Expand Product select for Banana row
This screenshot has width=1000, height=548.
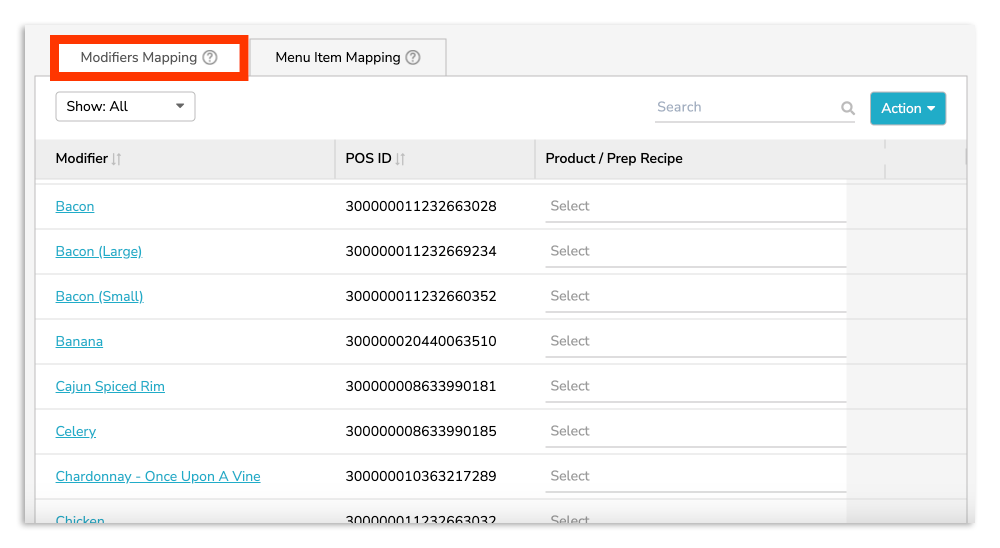click(695, 342)
